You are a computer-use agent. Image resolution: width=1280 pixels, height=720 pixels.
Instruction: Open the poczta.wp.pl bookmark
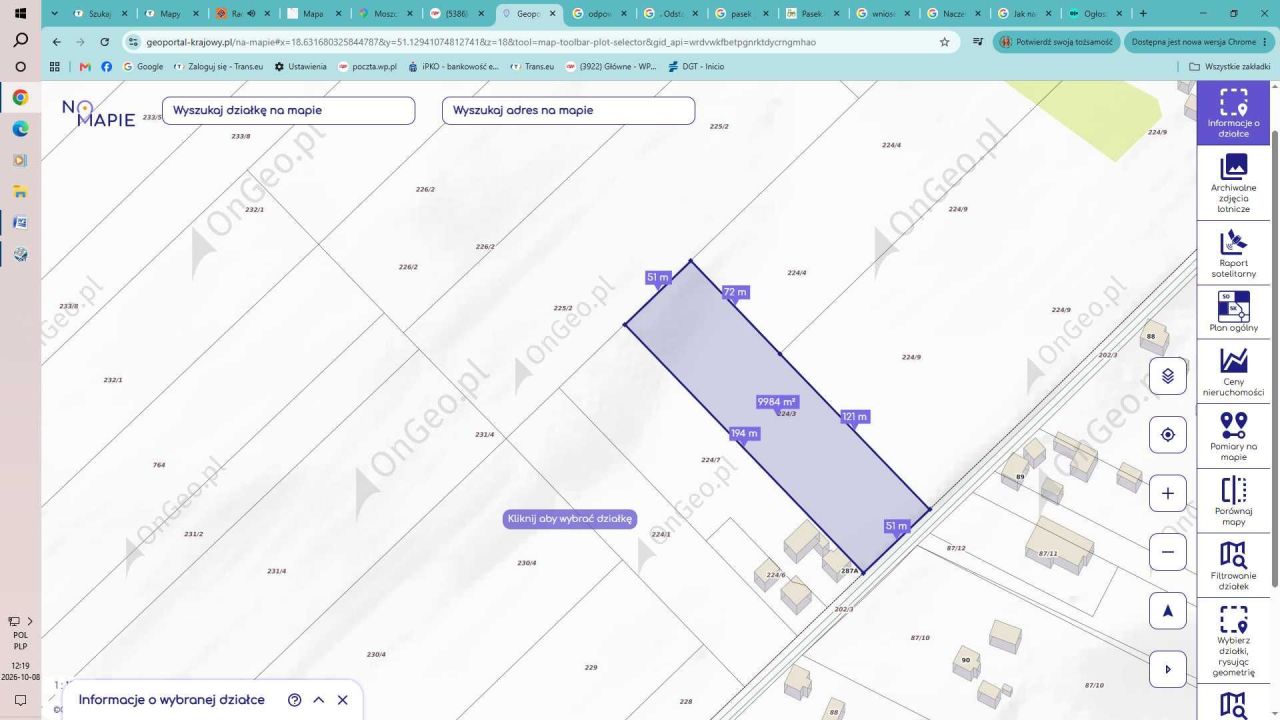(x=367, y=66)
